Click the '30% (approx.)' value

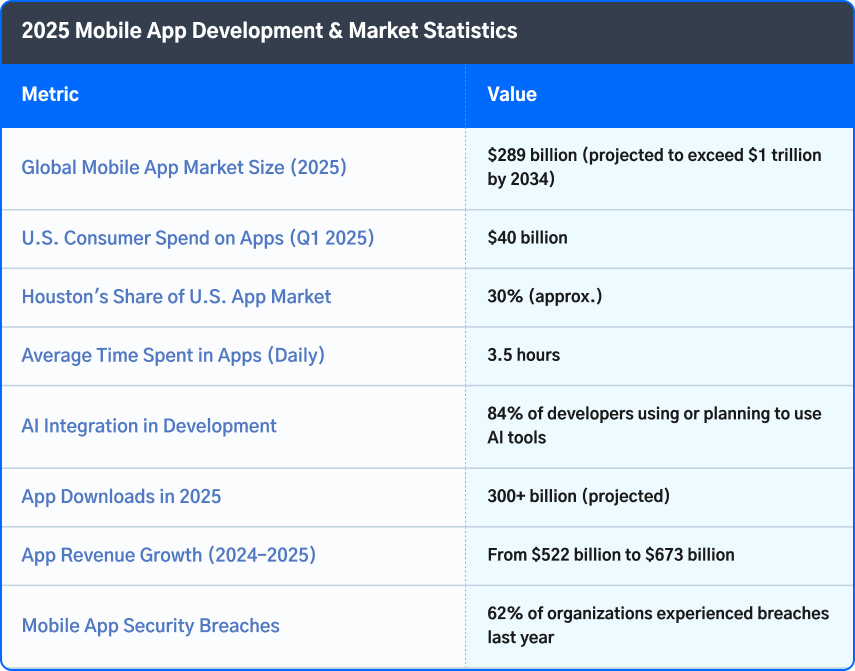544,297
